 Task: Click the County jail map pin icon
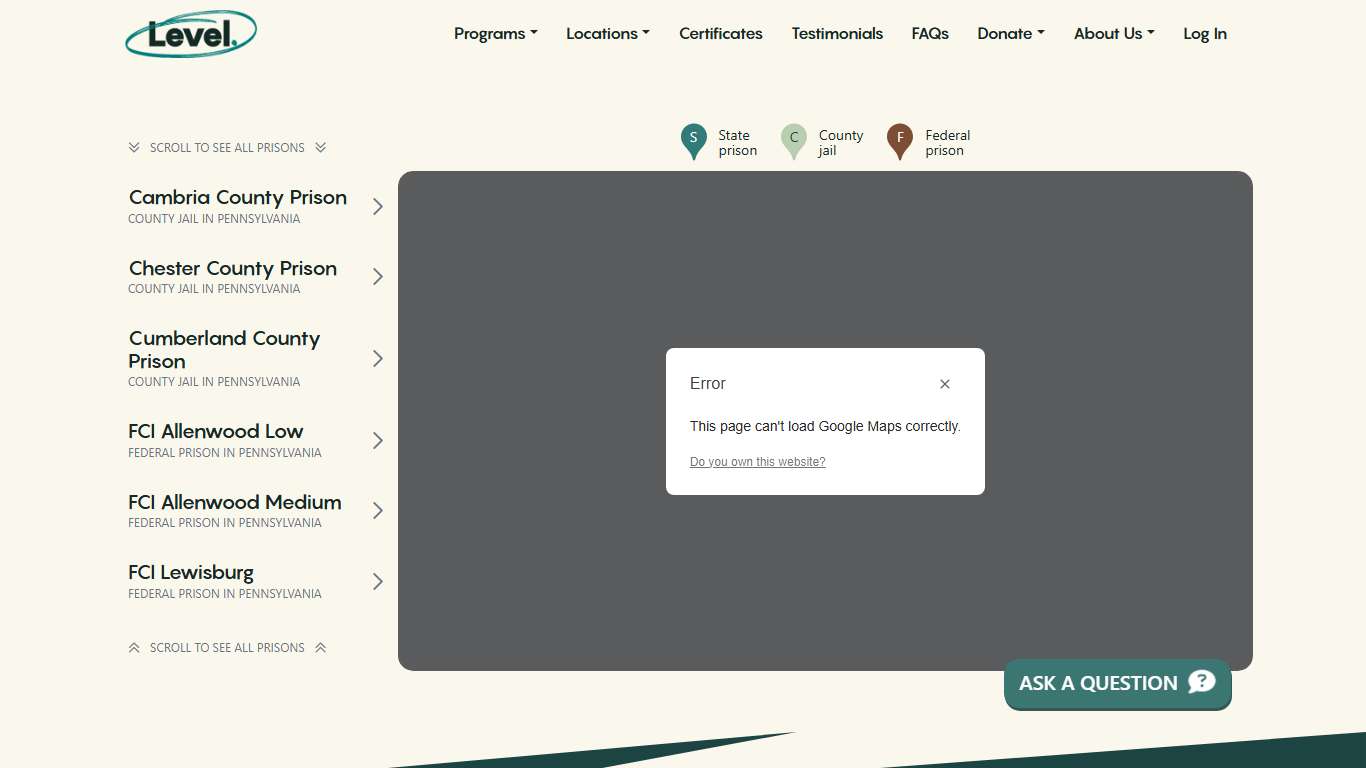[x=794, y=141]
